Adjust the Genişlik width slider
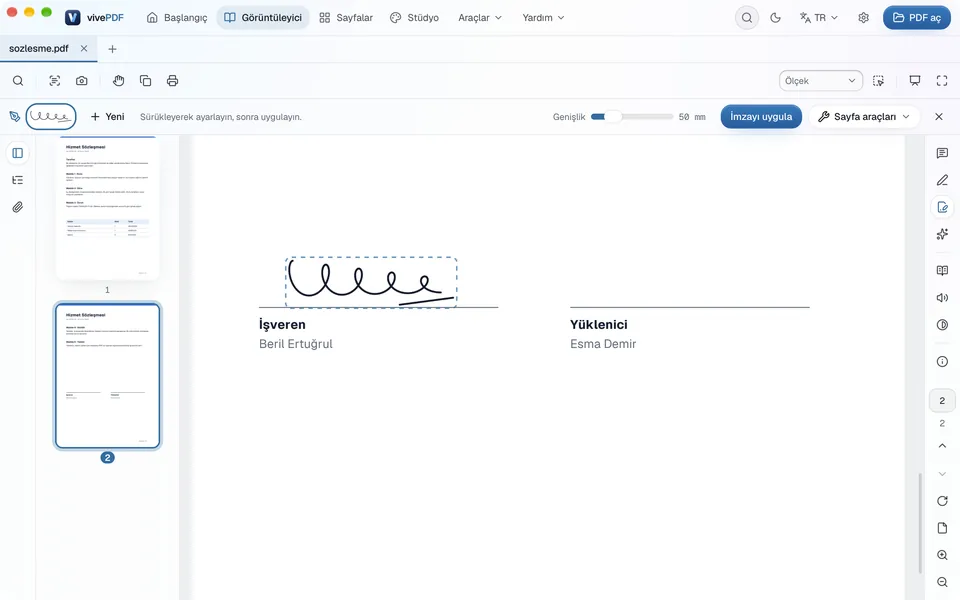The image size is (960, 600). pyautogui.click(x=632, y=116)
